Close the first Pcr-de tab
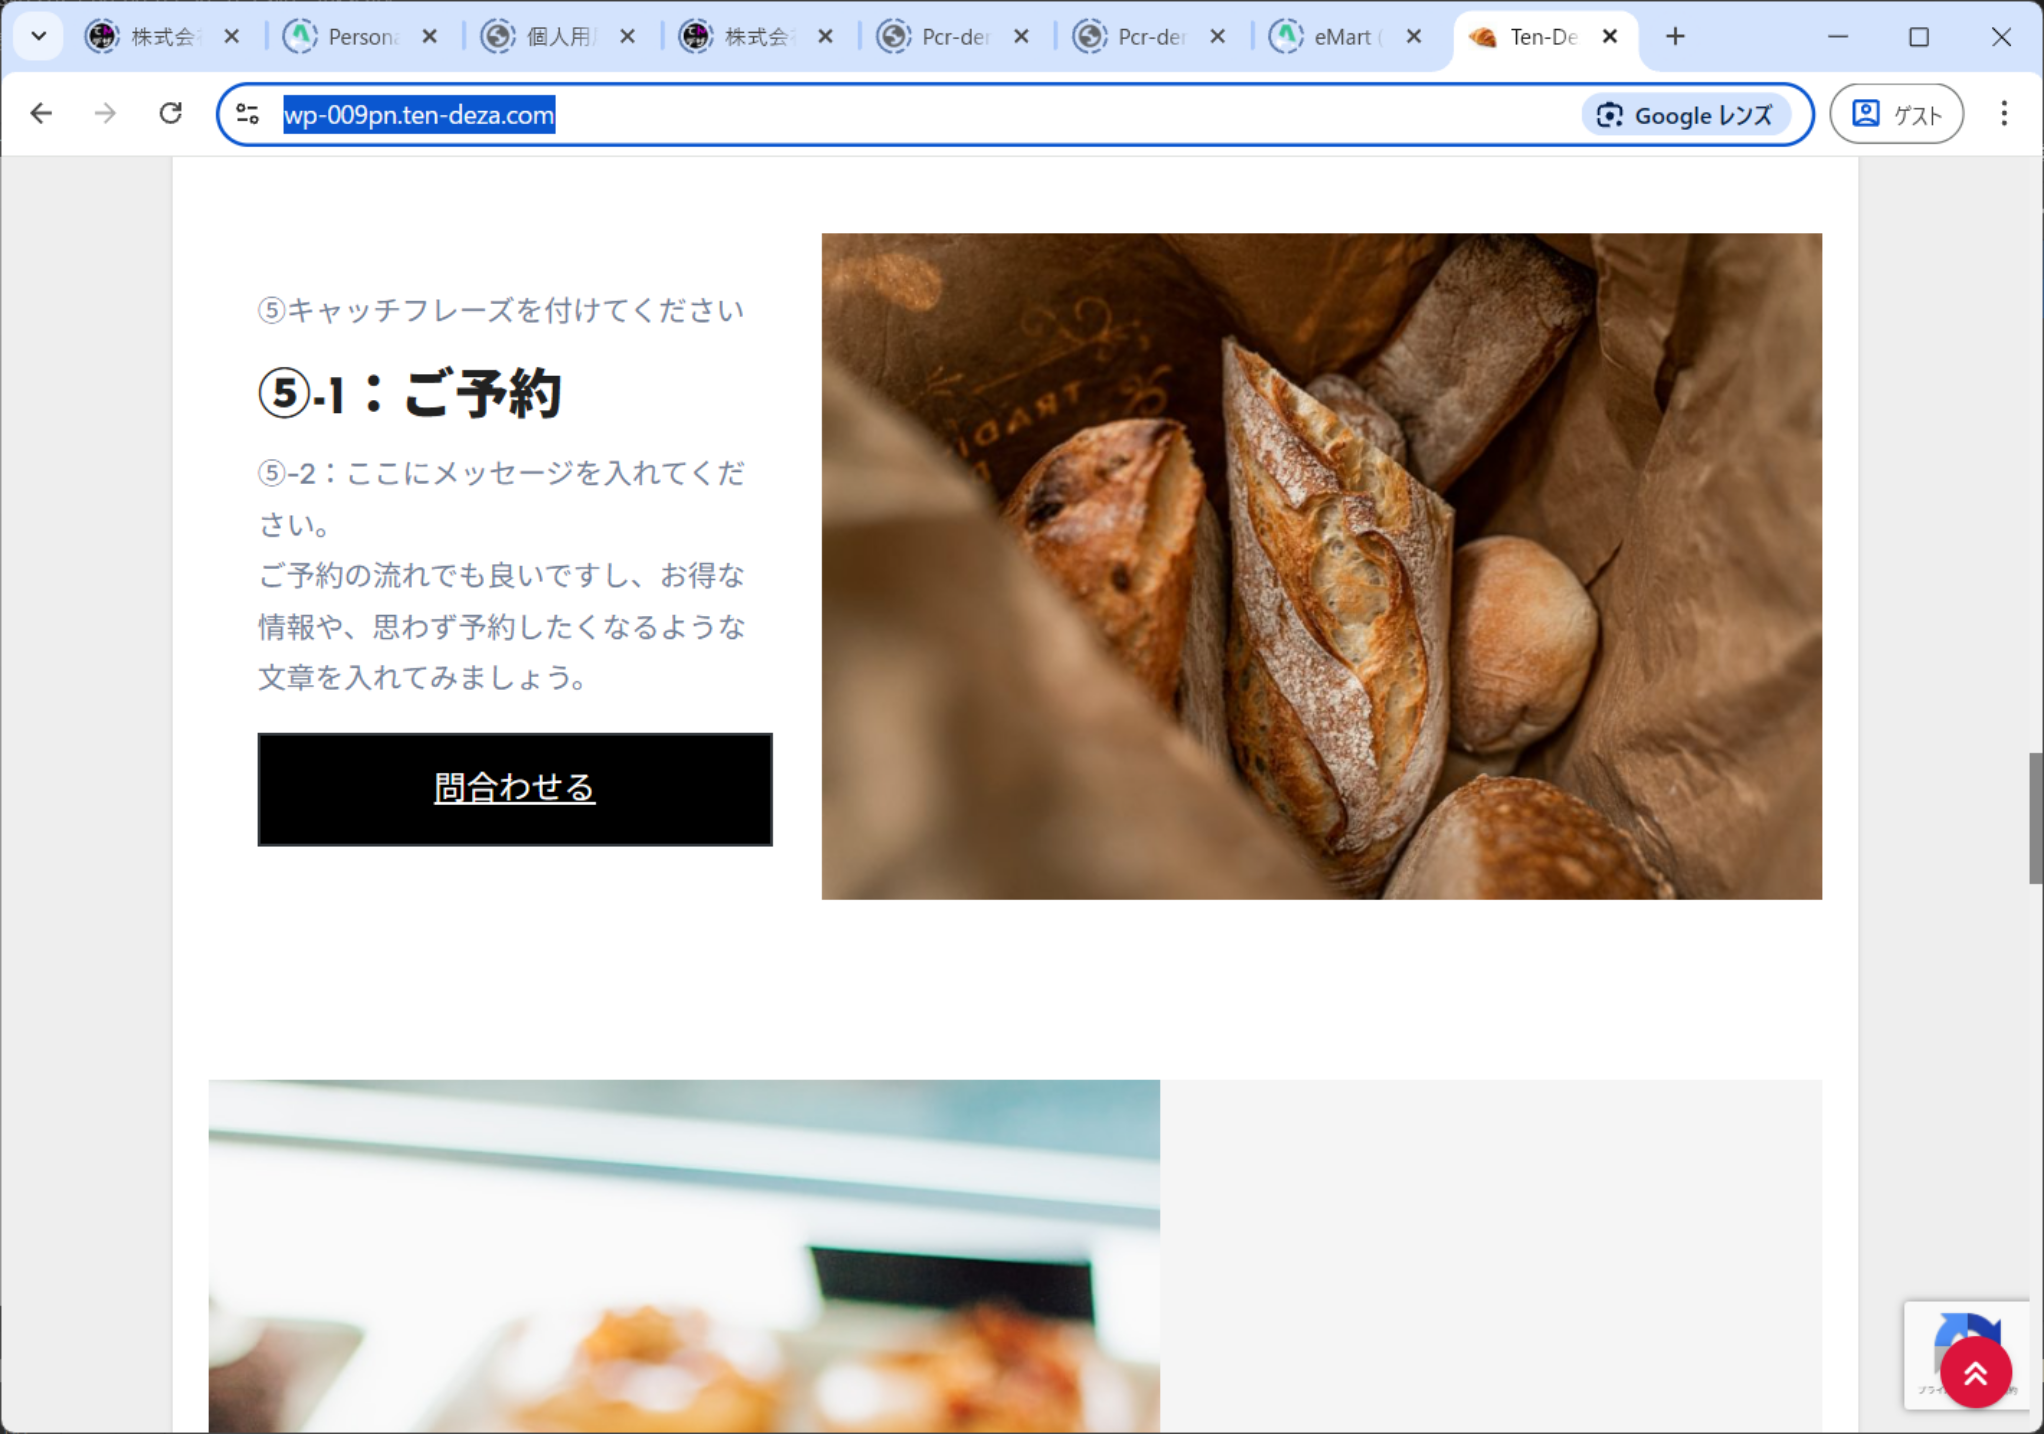This screenshot has width=2044, height=1434. 1021,37
